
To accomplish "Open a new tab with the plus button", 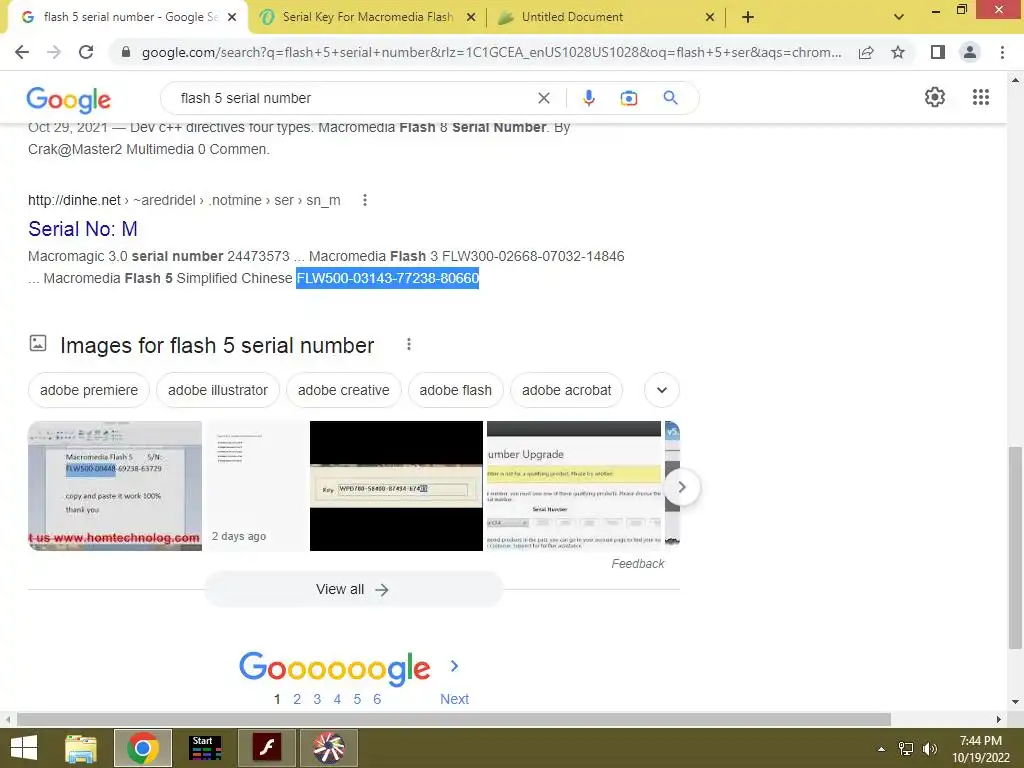I will coord(748,17).
